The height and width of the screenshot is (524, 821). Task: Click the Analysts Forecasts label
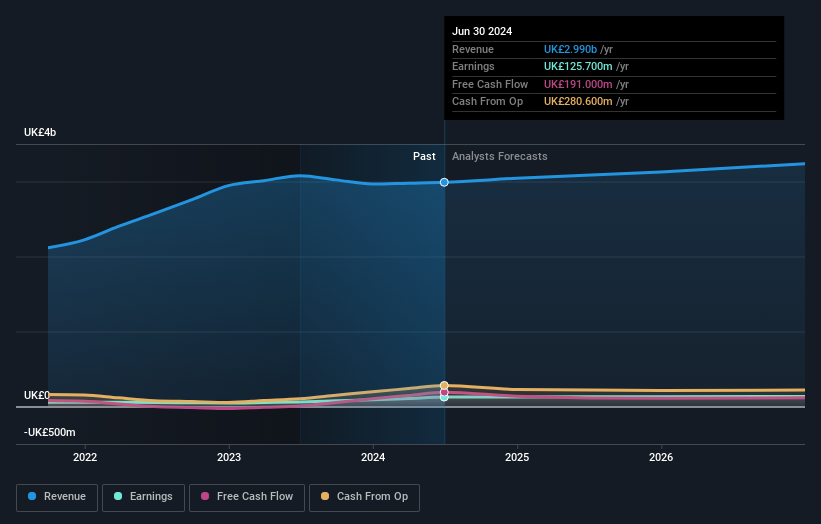point(500,156)
